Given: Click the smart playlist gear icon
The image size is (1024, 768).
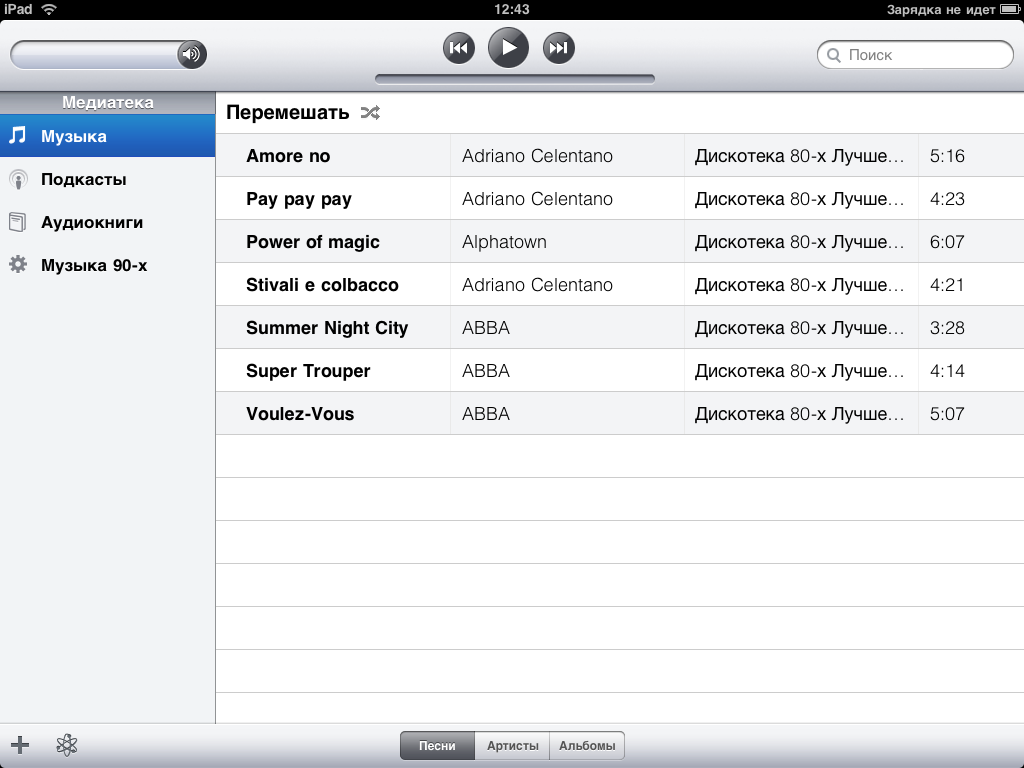Looking at the screenshot, I should click(18, 264).
